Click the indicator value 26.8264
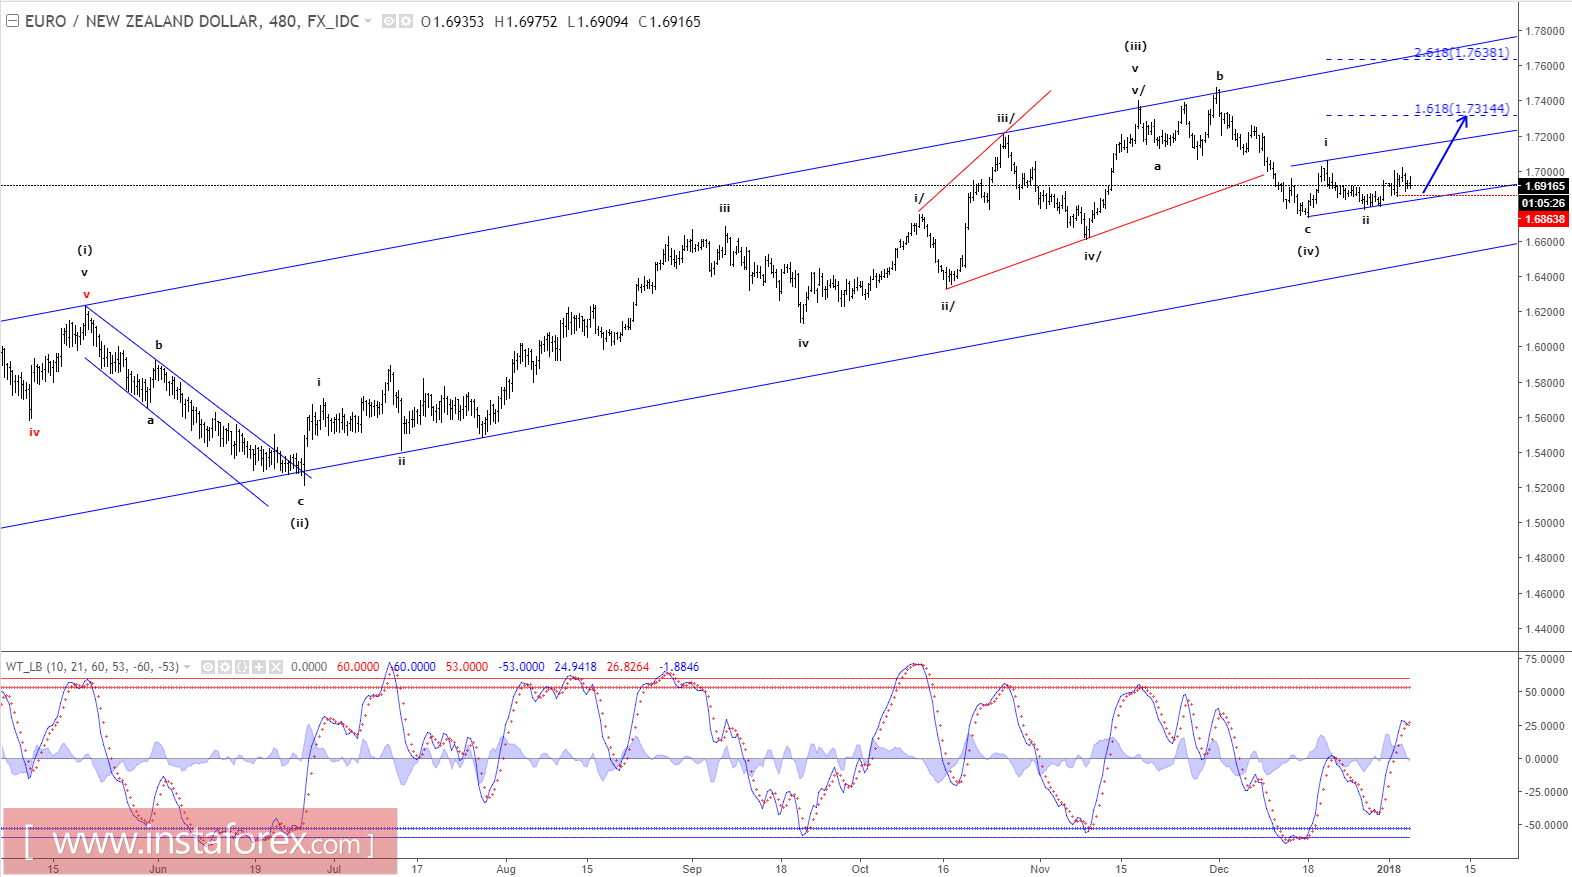This screenshot has width=1572, height=877. point(628,667)
